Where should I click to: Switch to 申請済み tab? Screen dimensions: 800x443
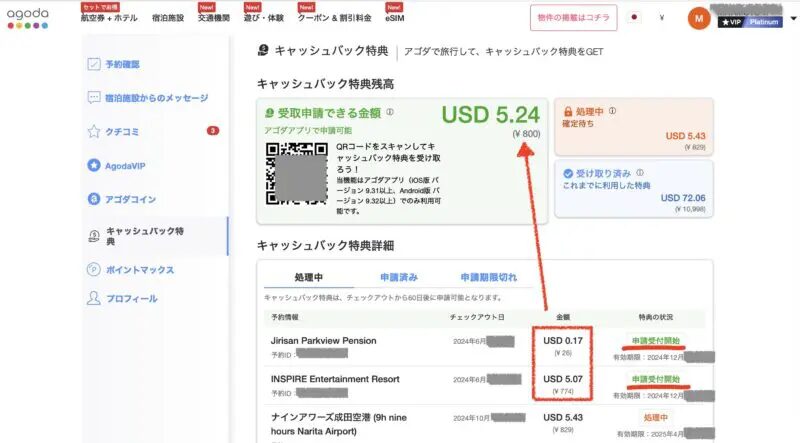click(399, 277)
